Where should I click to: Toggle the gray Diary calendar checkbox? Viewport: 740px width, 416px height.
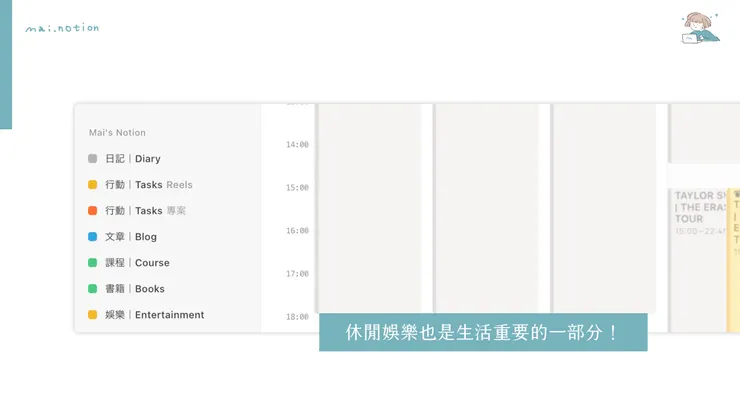pos(92,159)
